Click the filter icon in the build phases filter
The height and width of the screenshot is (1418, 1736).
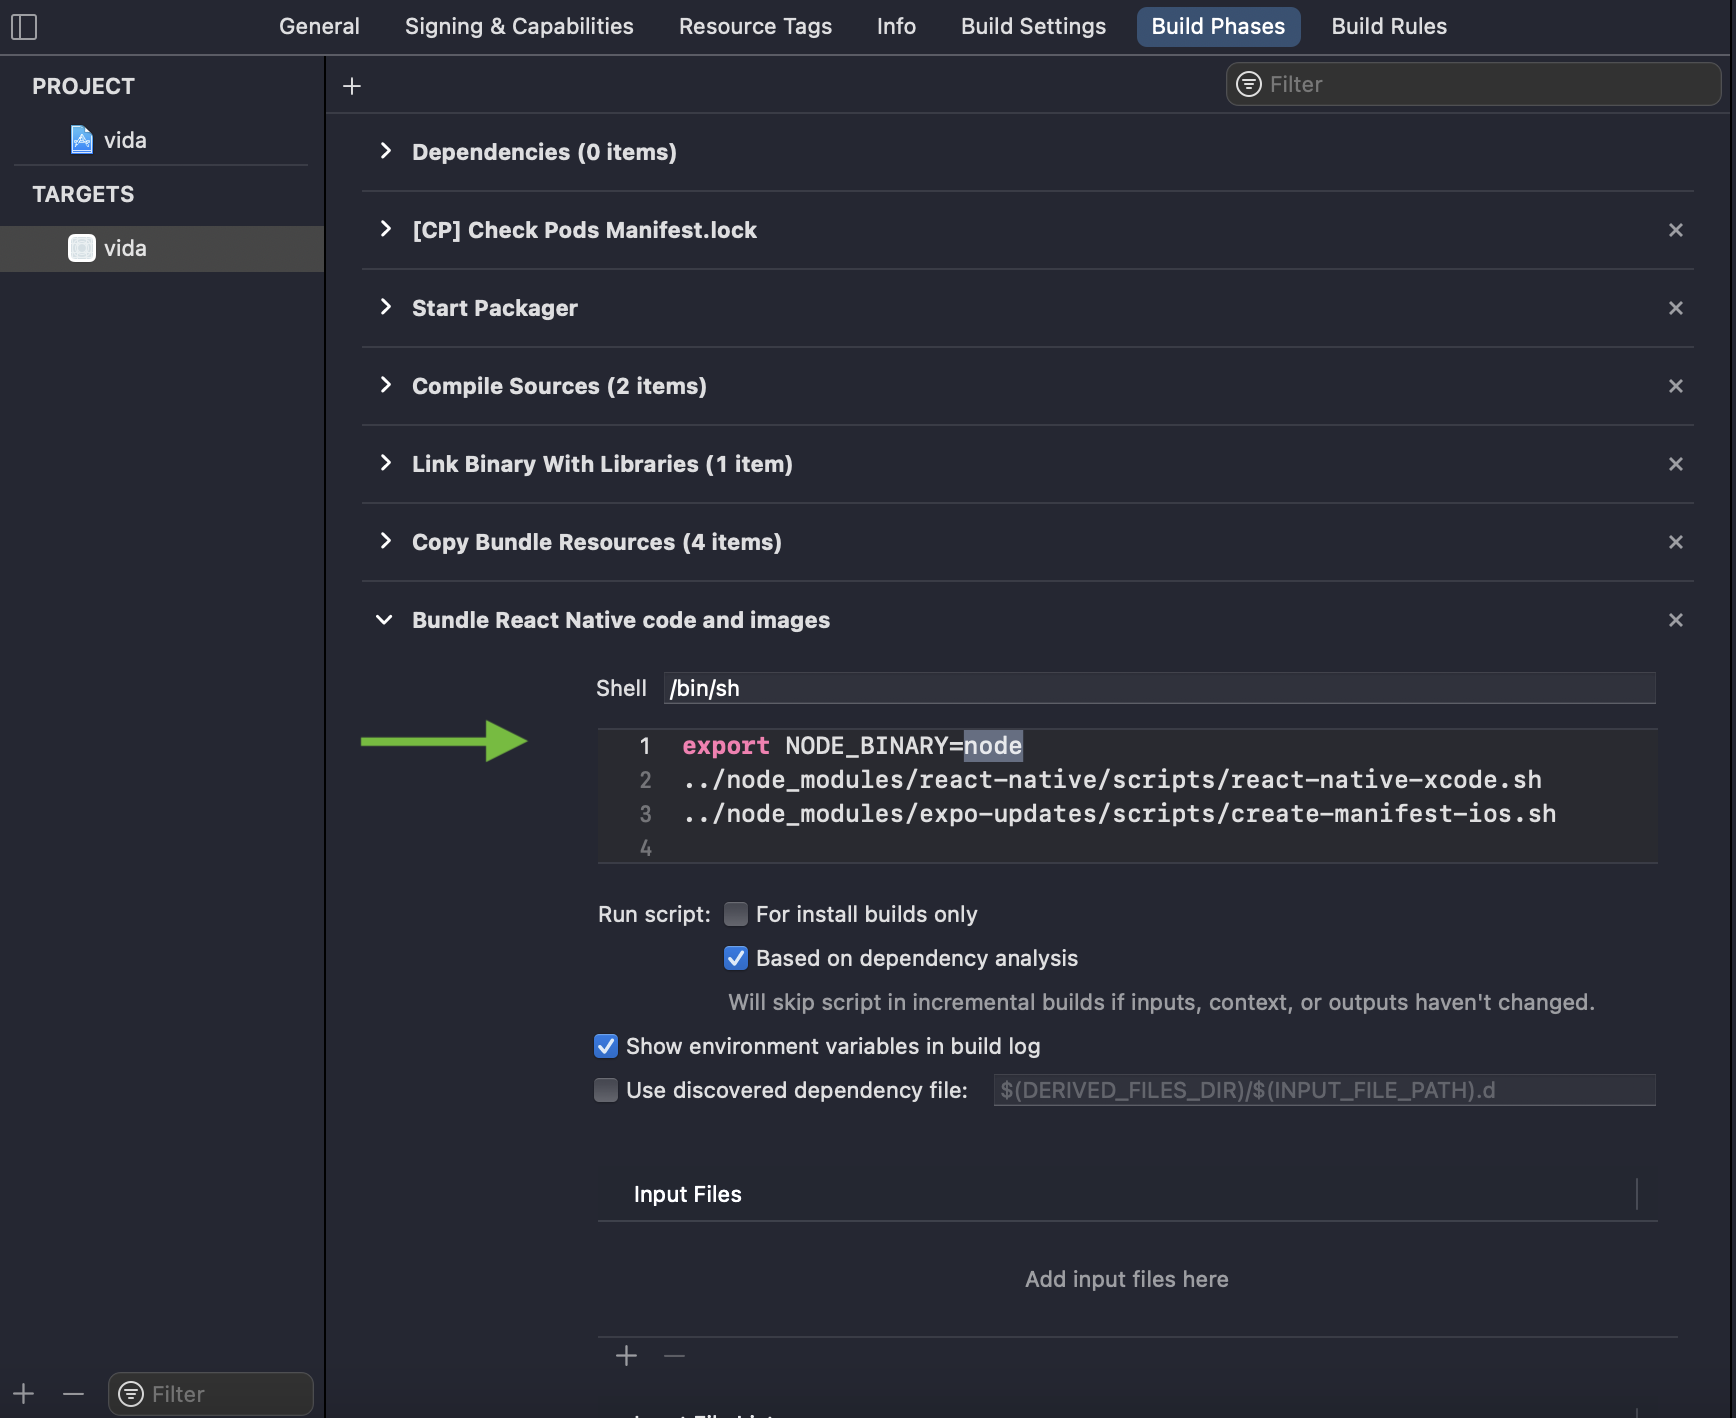(x=1249, y=84)
